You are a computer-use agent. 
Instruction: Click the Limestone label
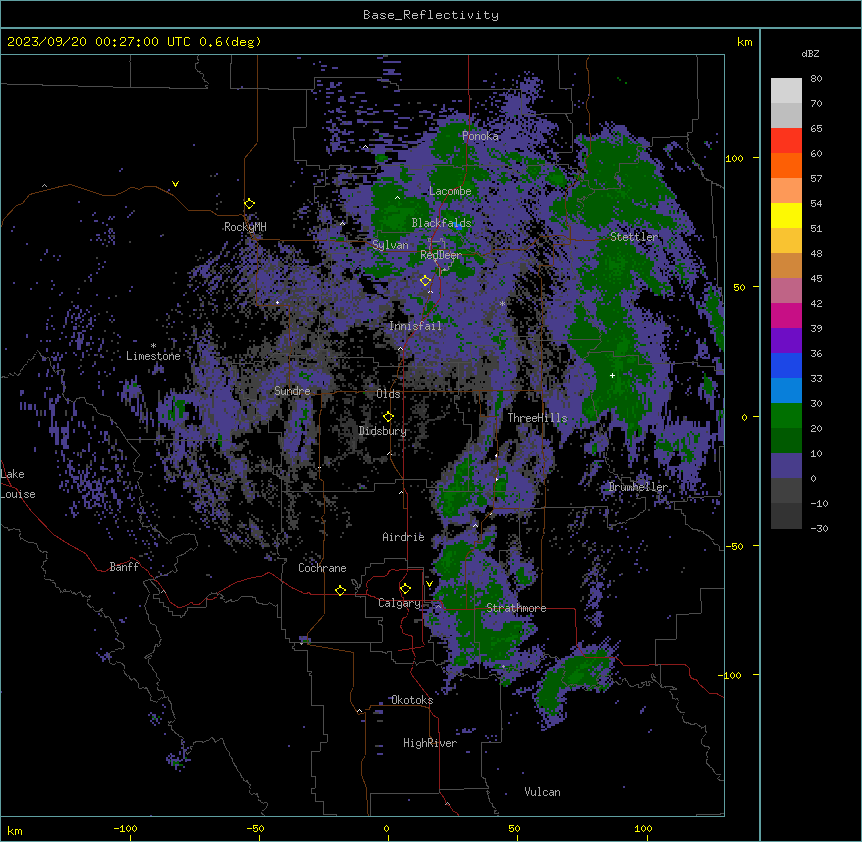point(153,356)
